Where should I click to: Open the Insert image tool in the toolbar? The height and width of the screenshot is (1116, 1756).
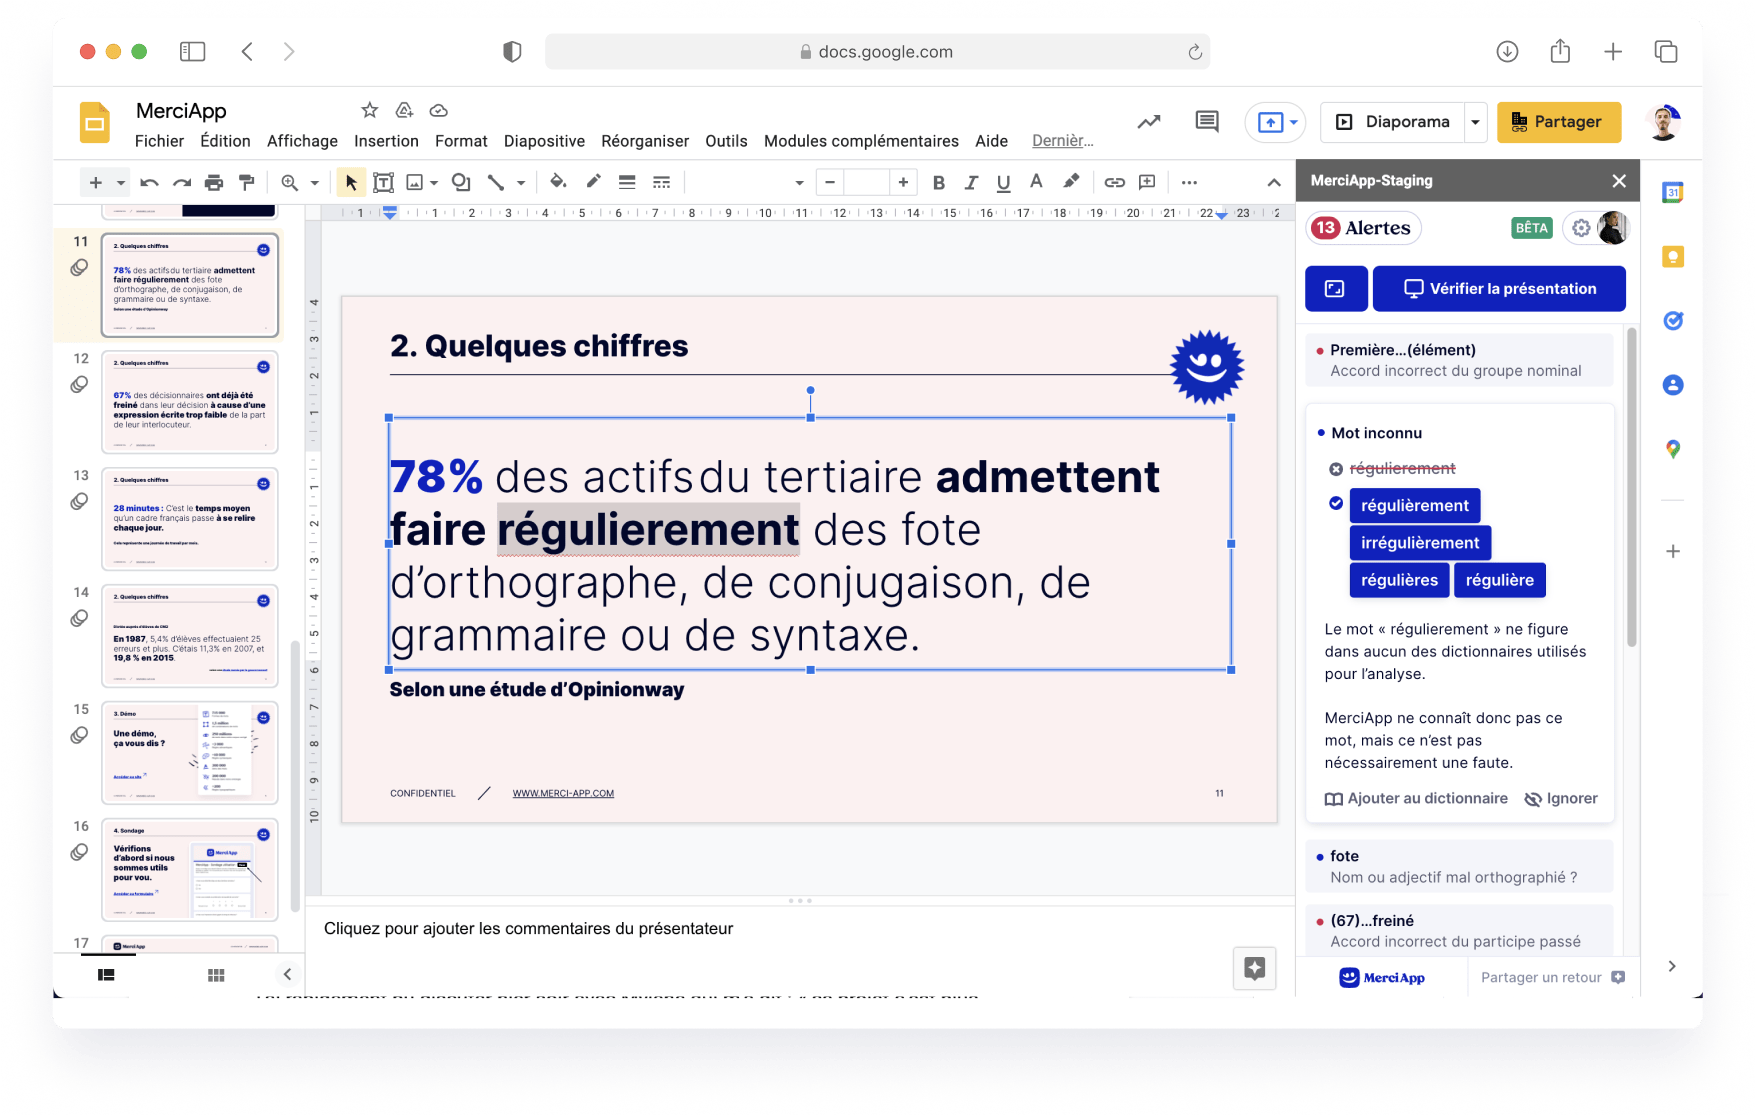[415, 182]
